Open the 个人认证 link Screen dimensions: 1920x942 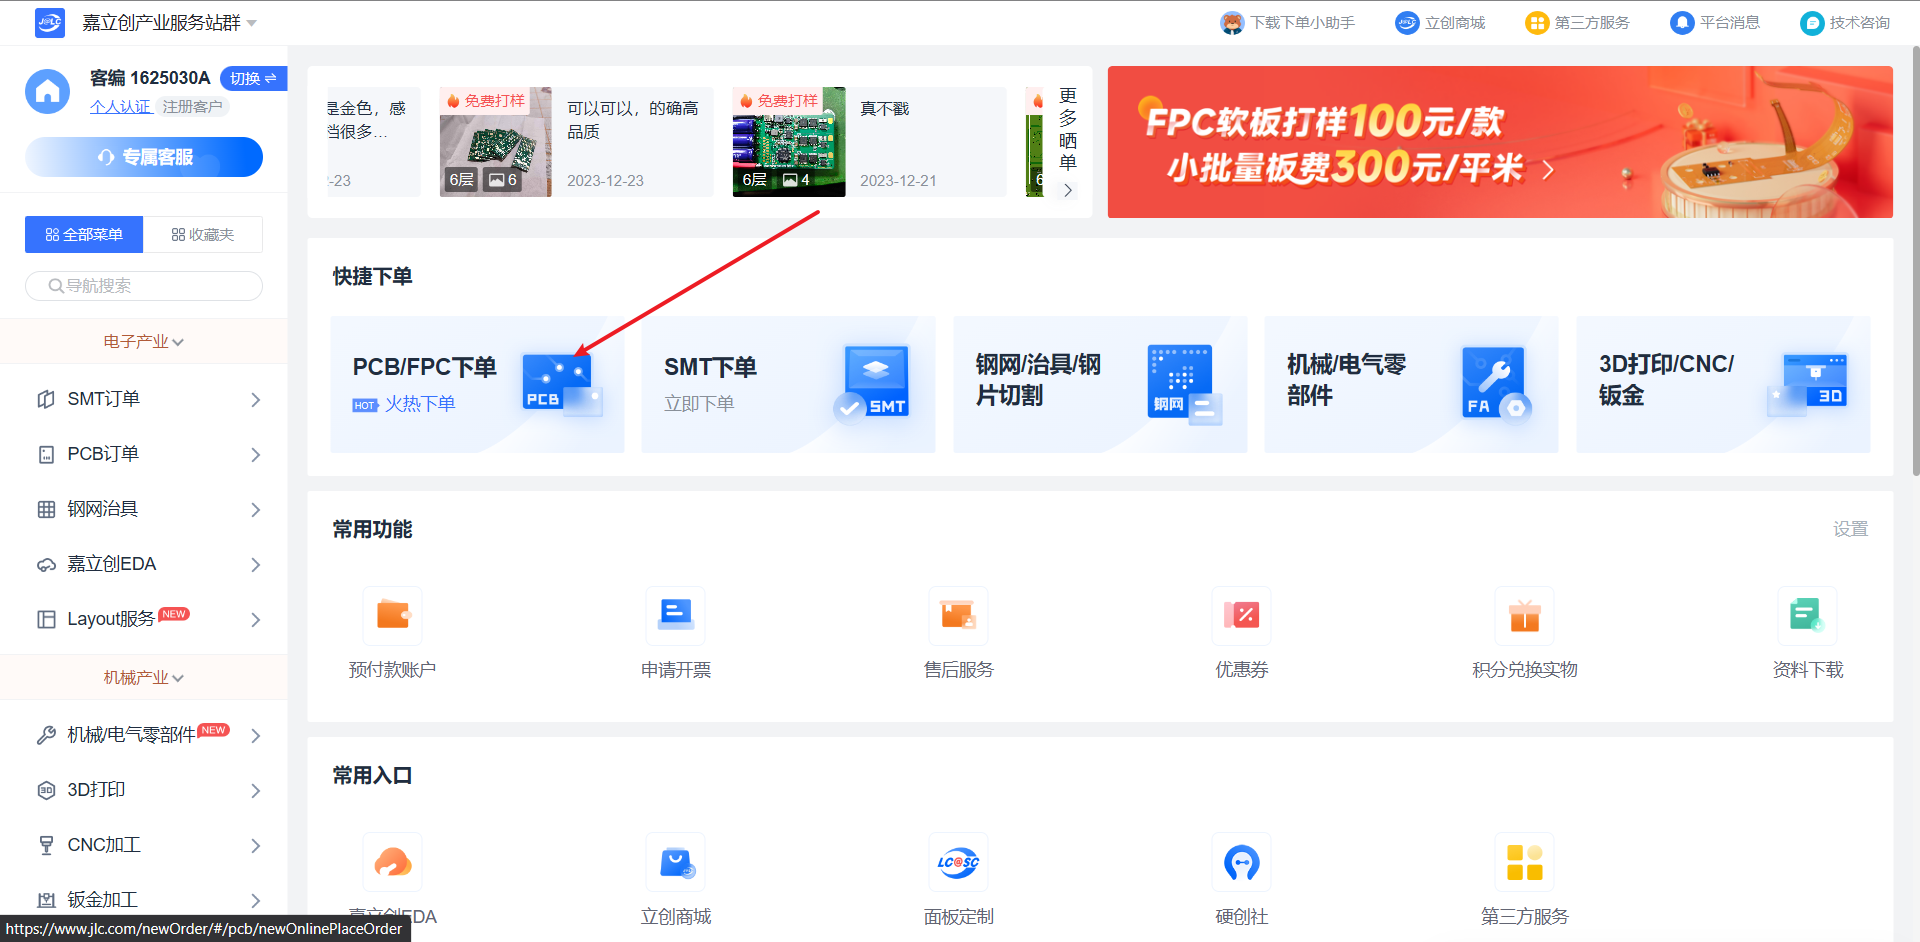[120, 107]
